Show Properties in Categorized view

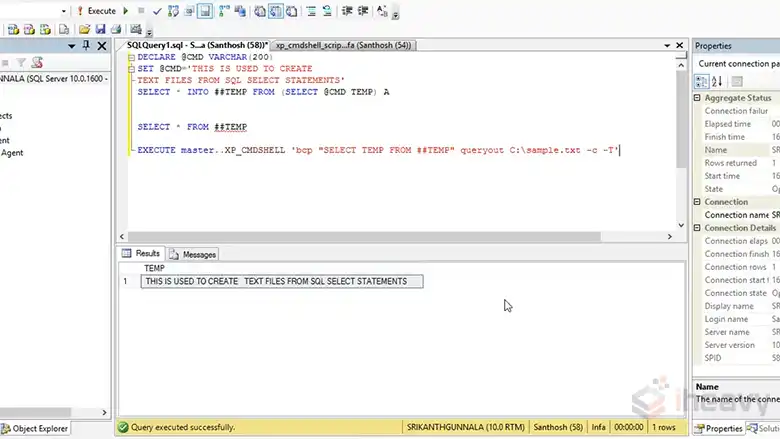point(701,81)
